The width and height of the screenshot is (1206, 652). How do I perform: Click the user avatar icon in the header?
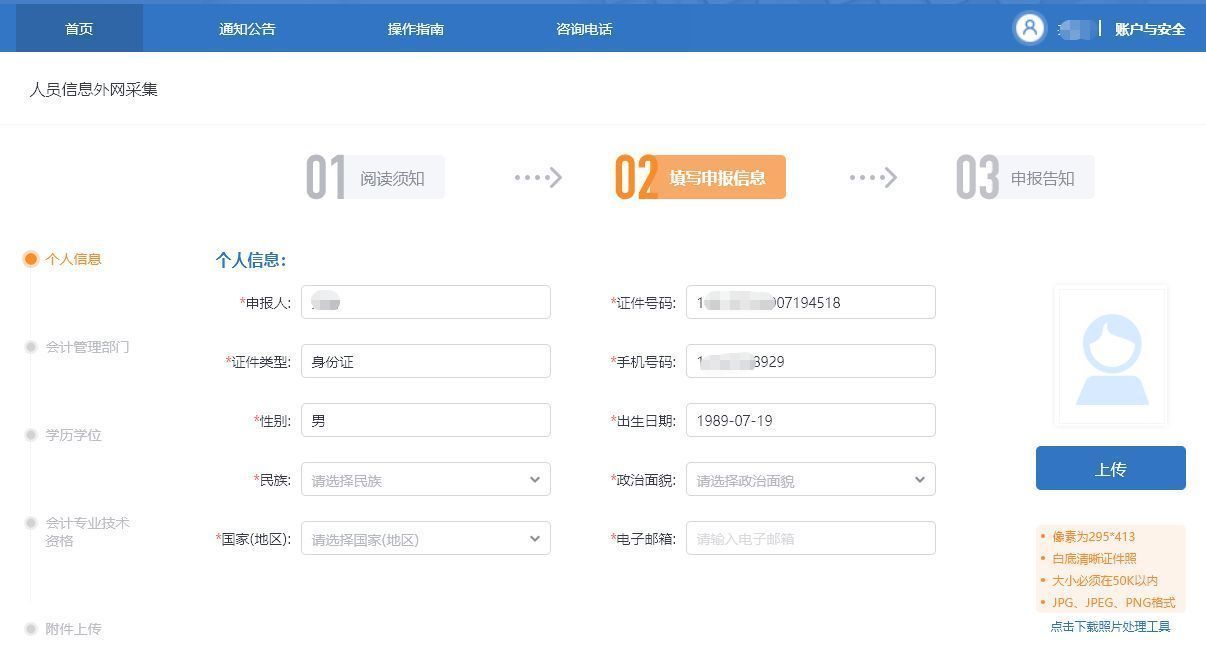point(1030,28)
